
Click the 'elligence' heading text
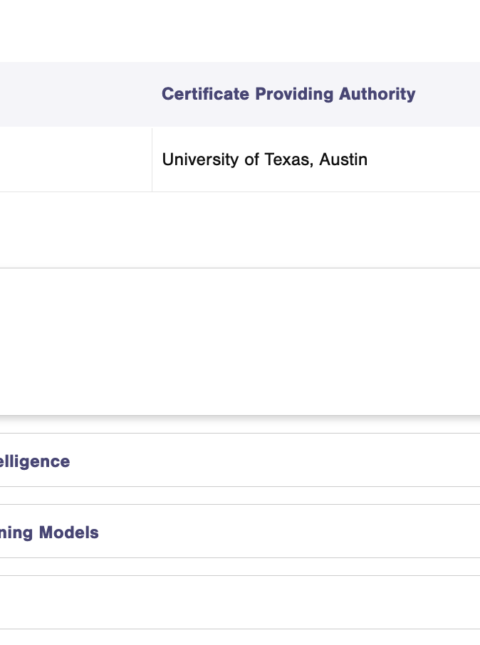tap(35, 462)
